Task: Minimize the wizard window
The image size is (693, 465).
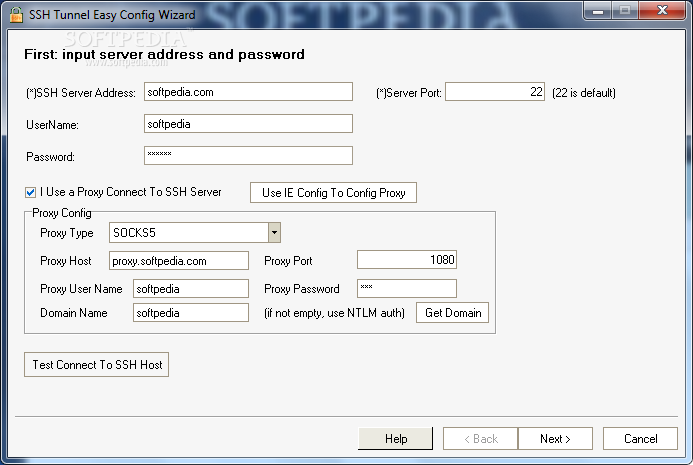Action: 598,11
